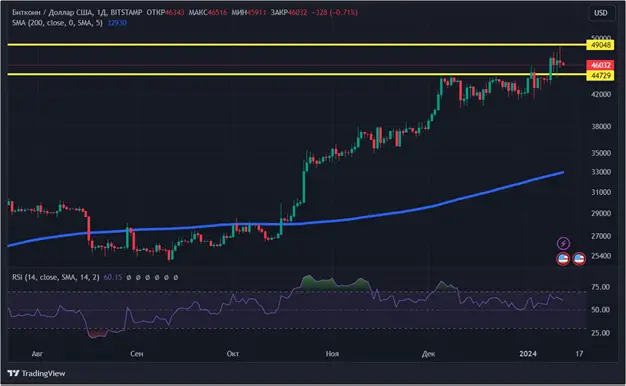Image resolution: width=626 pixels, height=386 pixels.
Task: Click the RSI (14, close, SMA, 14, 2) legend
Action: (x=55, y=277)
